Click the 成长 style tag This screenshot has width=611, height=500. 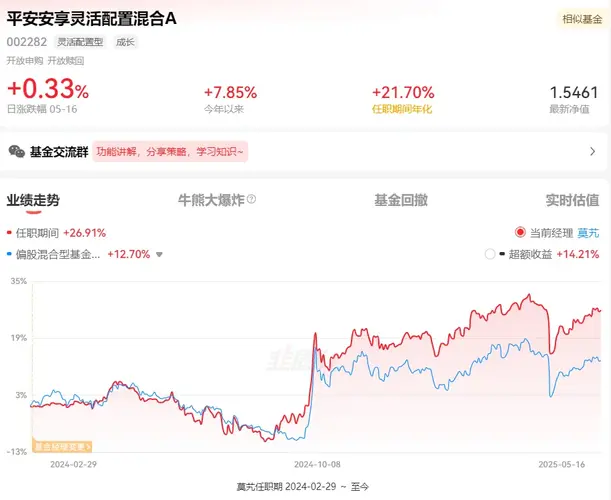pyautogui.click(x=126, y=42)
